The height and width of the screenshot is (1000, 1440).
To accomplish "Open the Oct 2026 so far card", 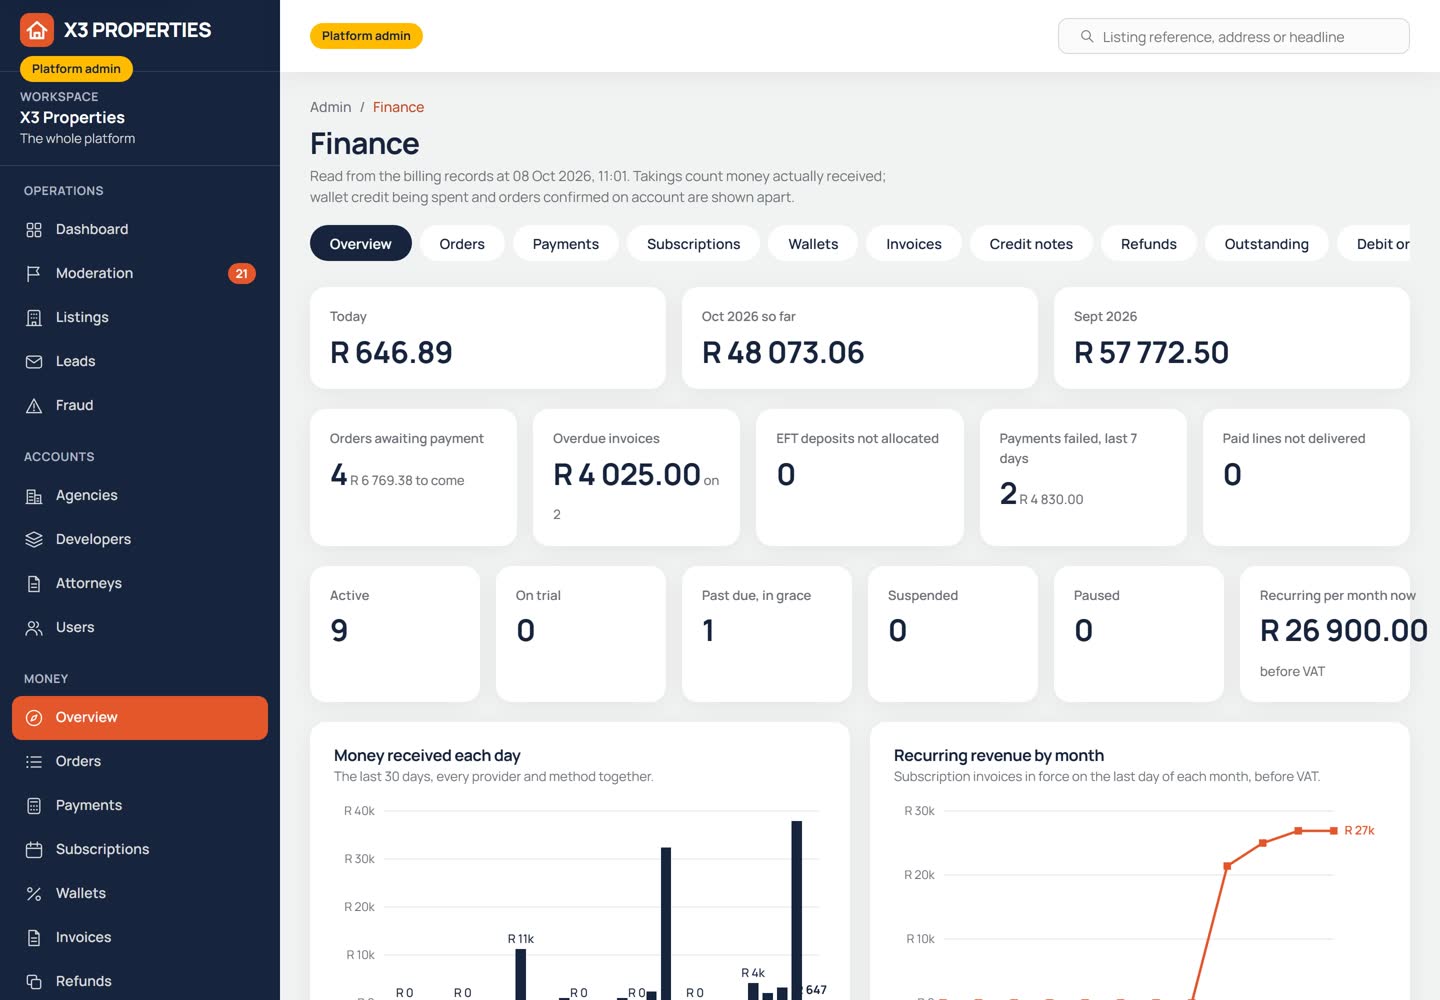I will point(860,338).
